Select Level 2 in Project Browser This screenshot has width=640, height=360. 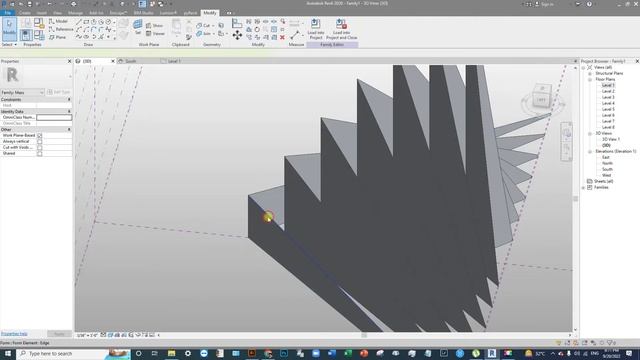608,91
